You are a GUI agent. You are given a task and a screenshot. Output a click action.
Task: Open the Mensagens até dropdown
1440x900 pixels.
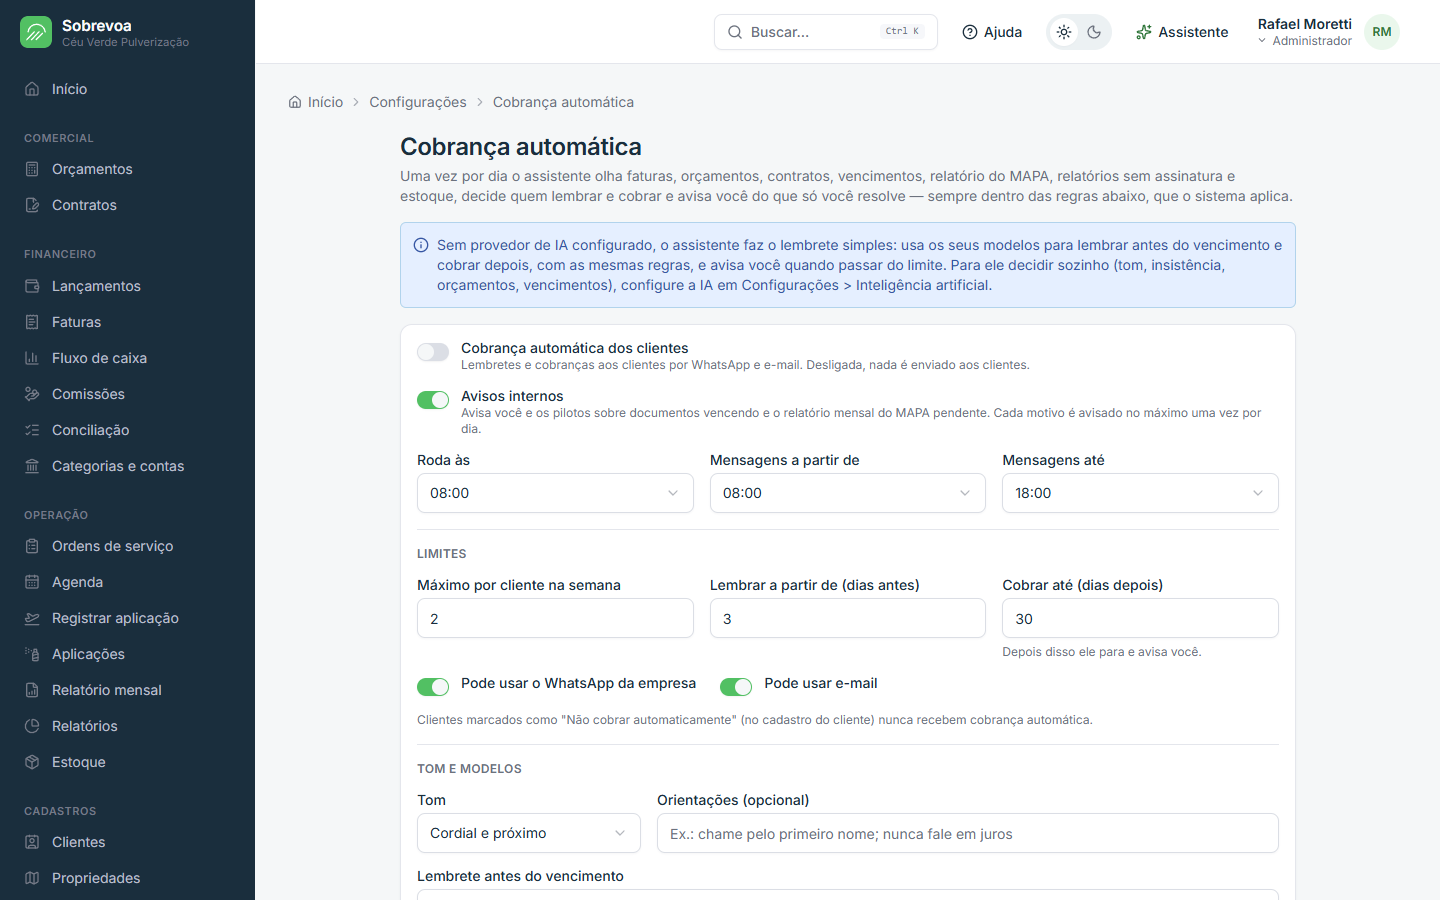click(x=1140, y=493)
